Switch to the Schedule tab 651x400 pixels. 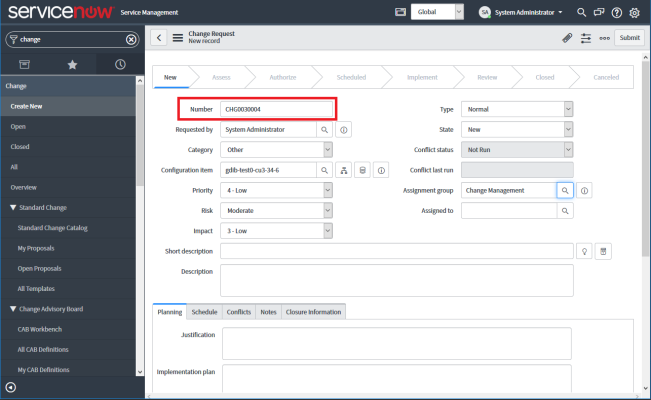click(204, 312)
